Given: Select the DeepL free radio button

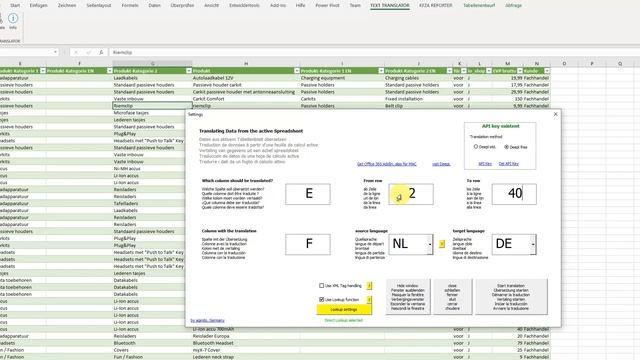Looking at the screenshot, I should [506, 147].
